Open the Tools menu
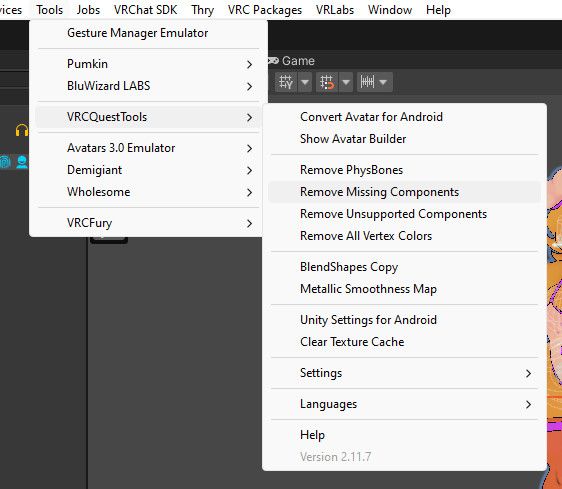Screen dimensions: 562x489 49,10
